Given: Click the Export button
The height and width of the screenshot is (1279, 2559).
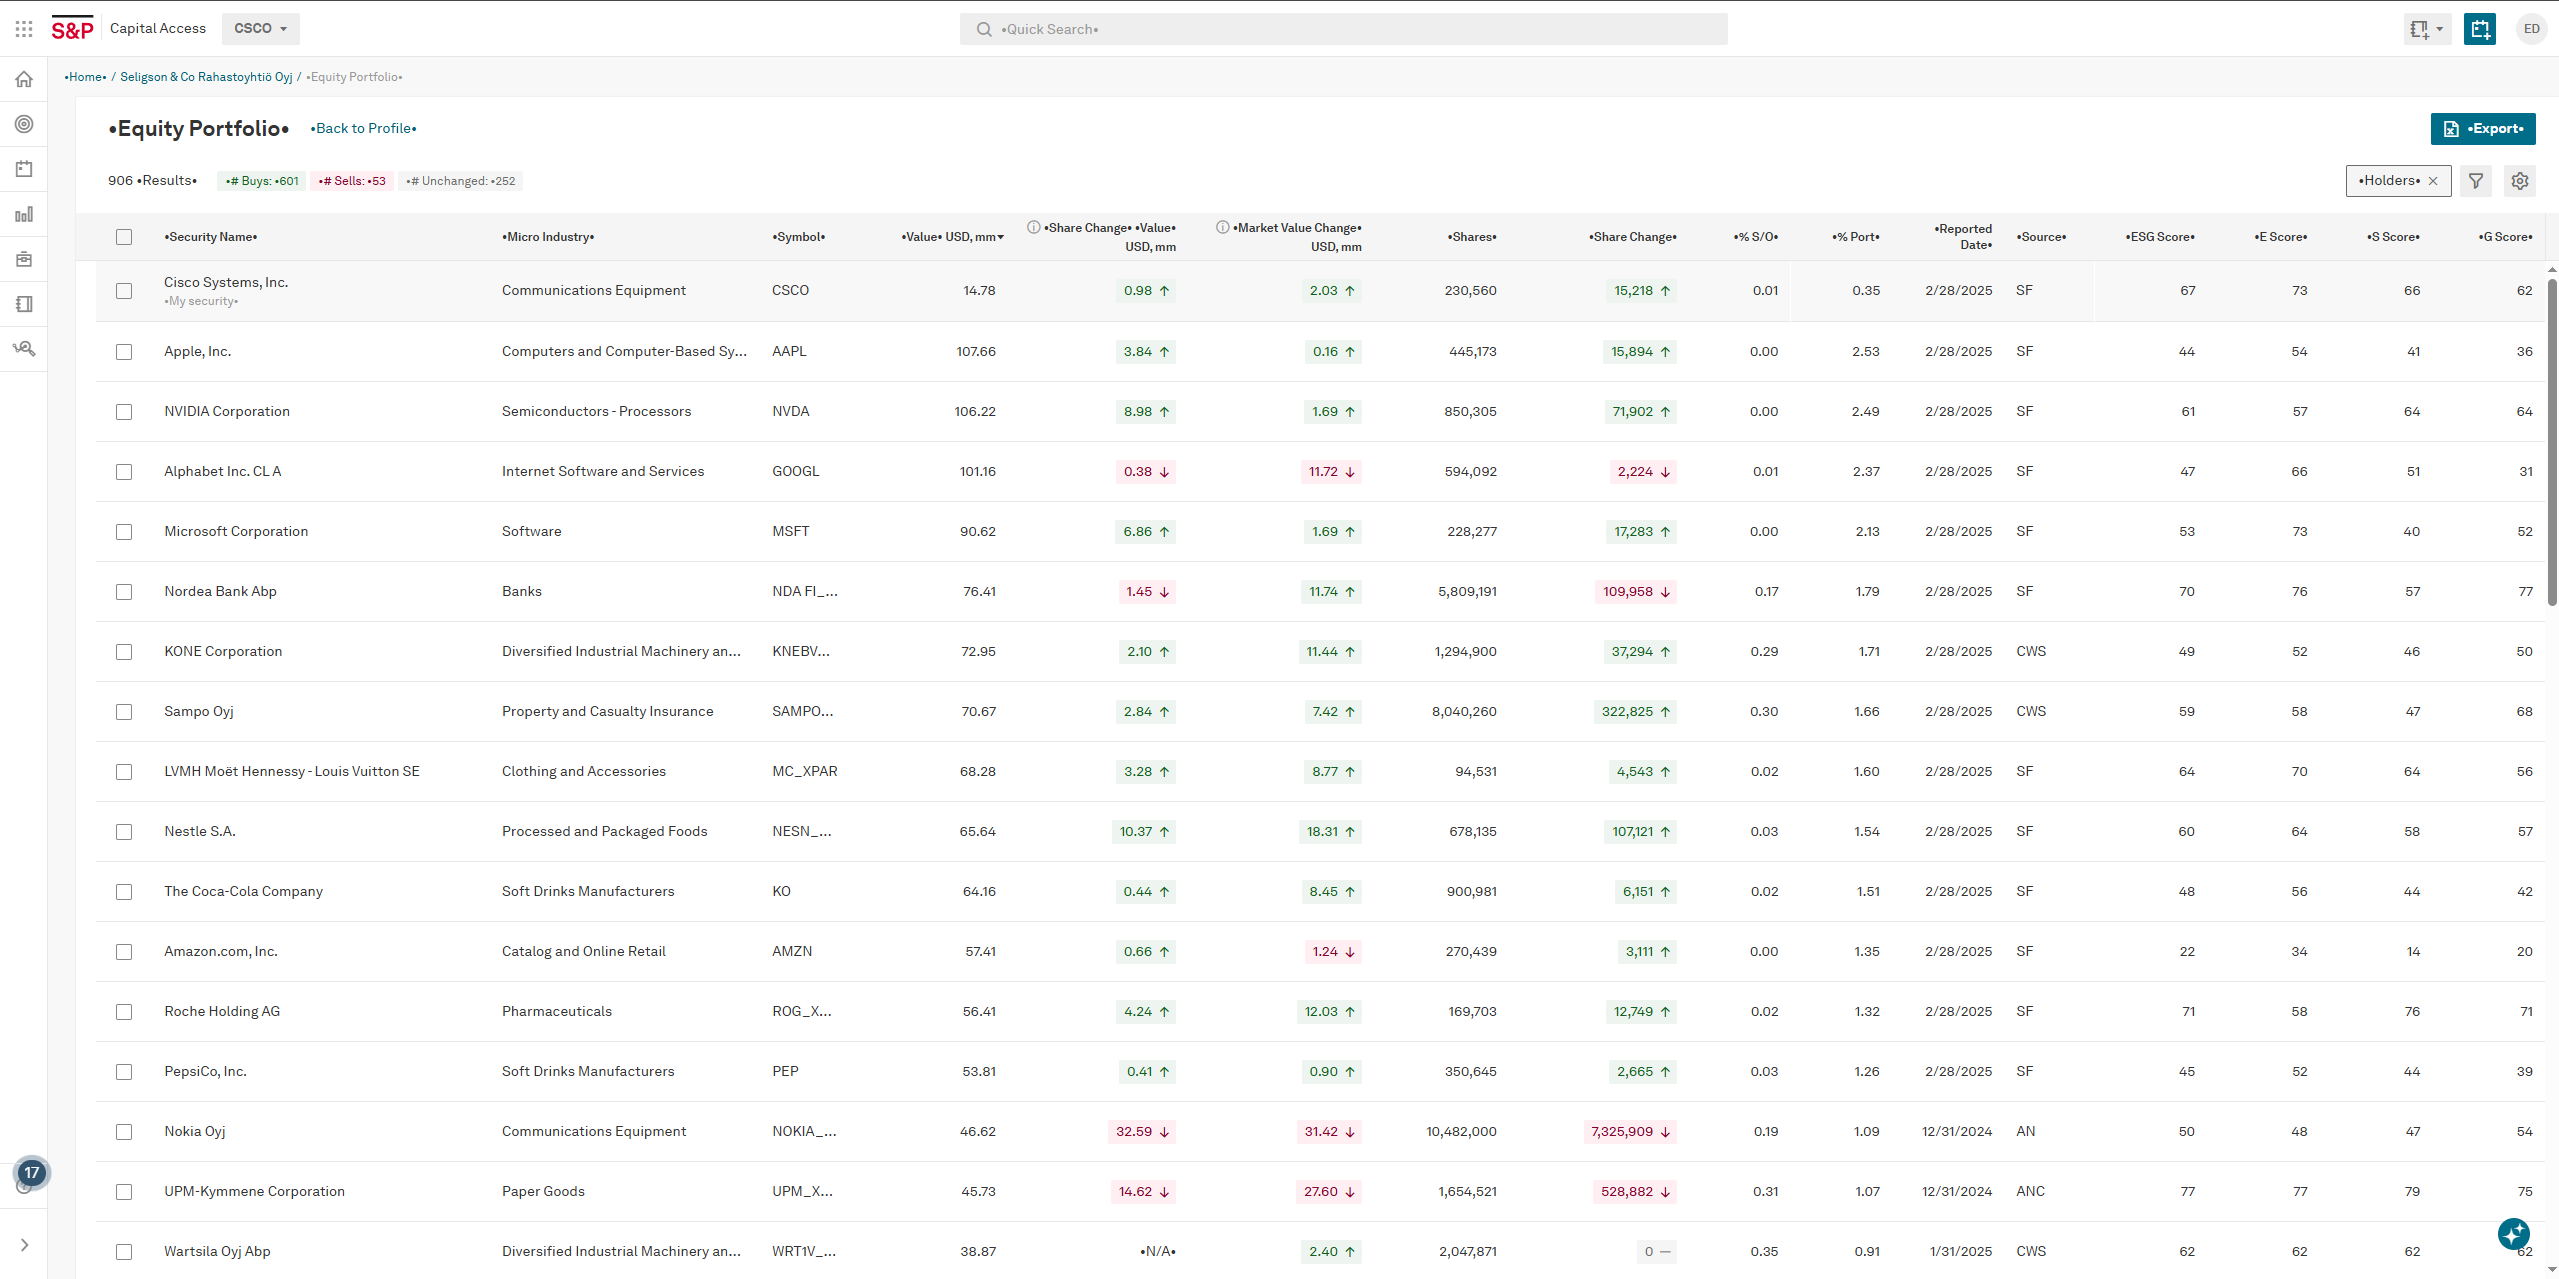Looking at the screenshot, I should click(2483, 129).
